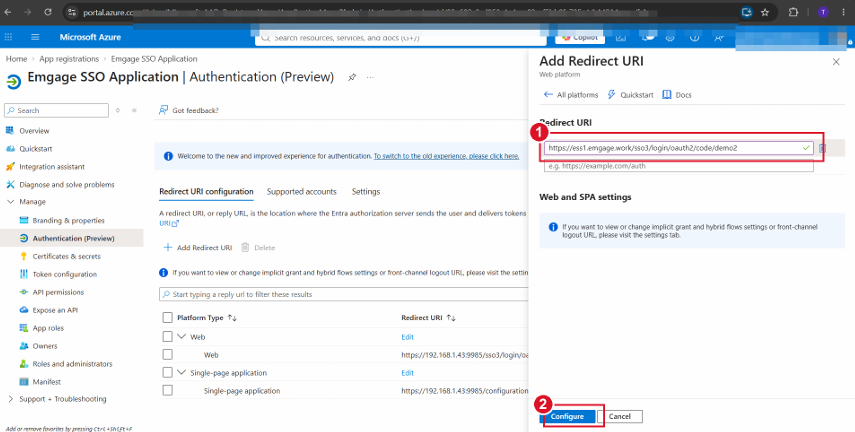
Task: Open Branding & properties
Action: [68, 220]
